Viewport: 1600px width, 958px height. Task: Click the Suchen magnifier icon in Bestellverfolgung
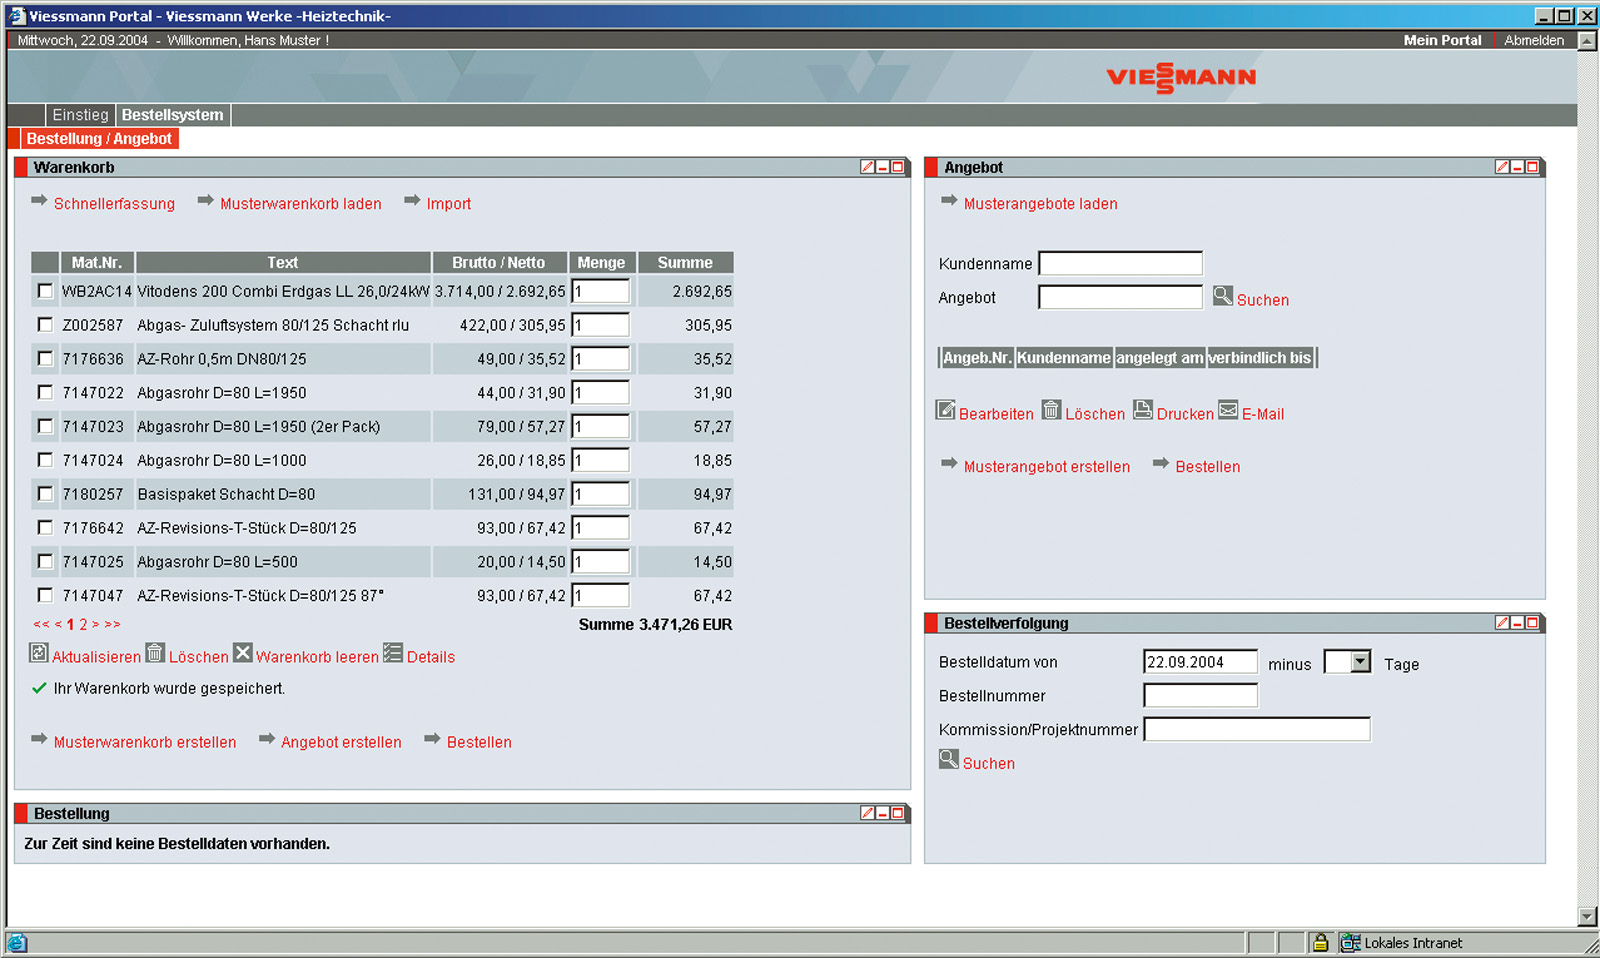point(949,759)
